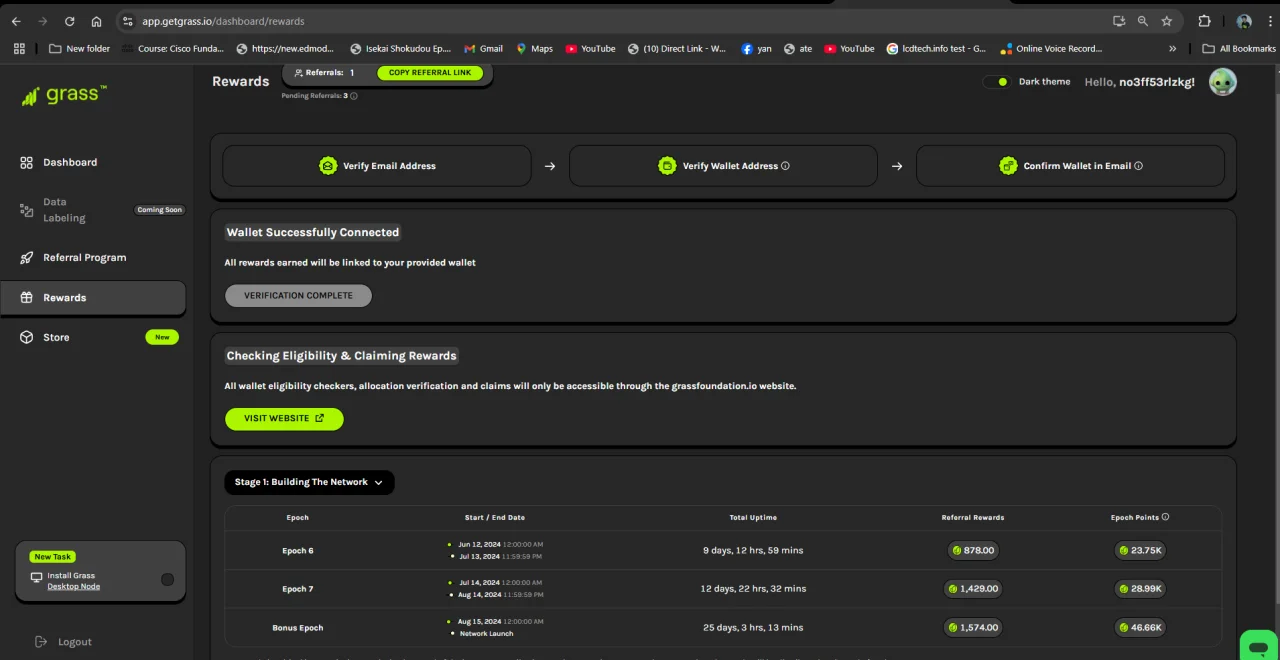The height and width of the screenshot is (660, 1280).
Task: Click the grass logo in sidebar
Action: coord(64,95)
